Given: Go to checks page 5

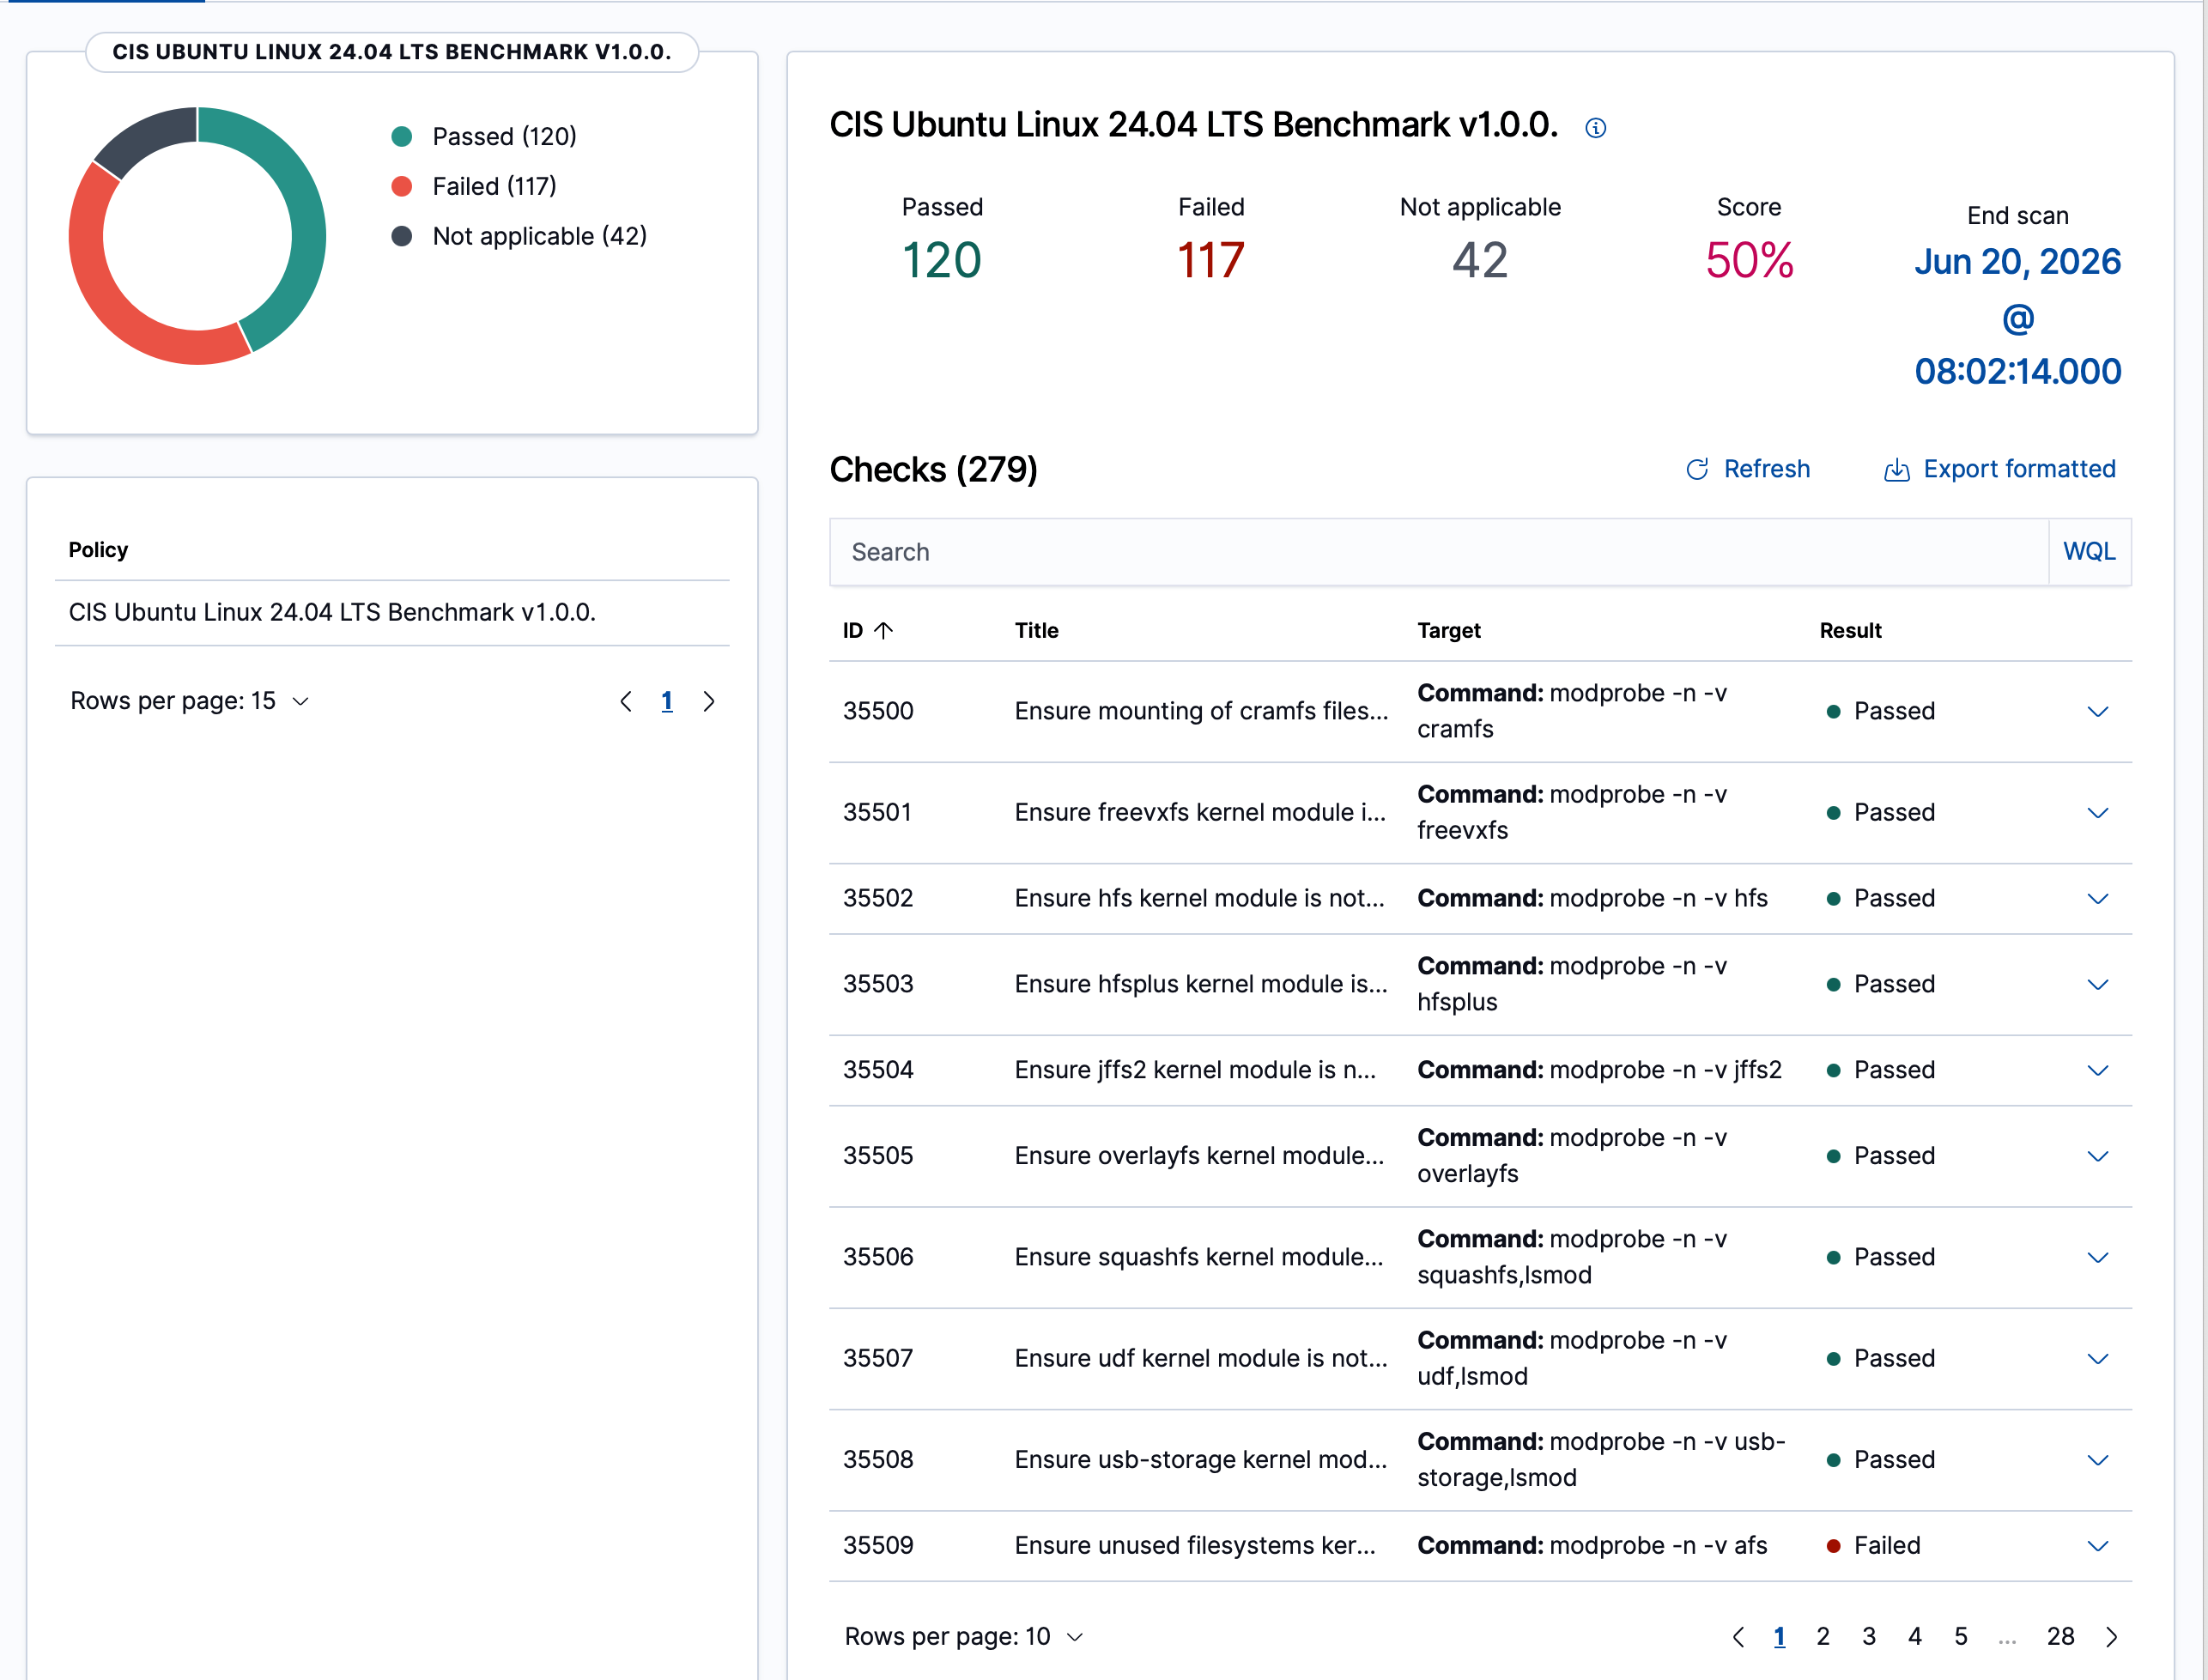Looking at the screenshot, I should click(x=1961, y=1637).
